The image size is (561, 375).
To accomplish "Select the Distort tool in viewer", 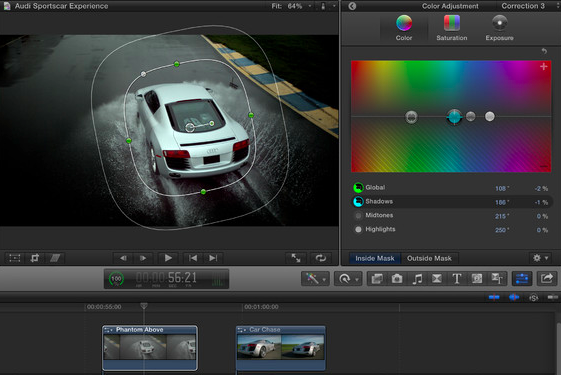I will (x=55, y=258).
